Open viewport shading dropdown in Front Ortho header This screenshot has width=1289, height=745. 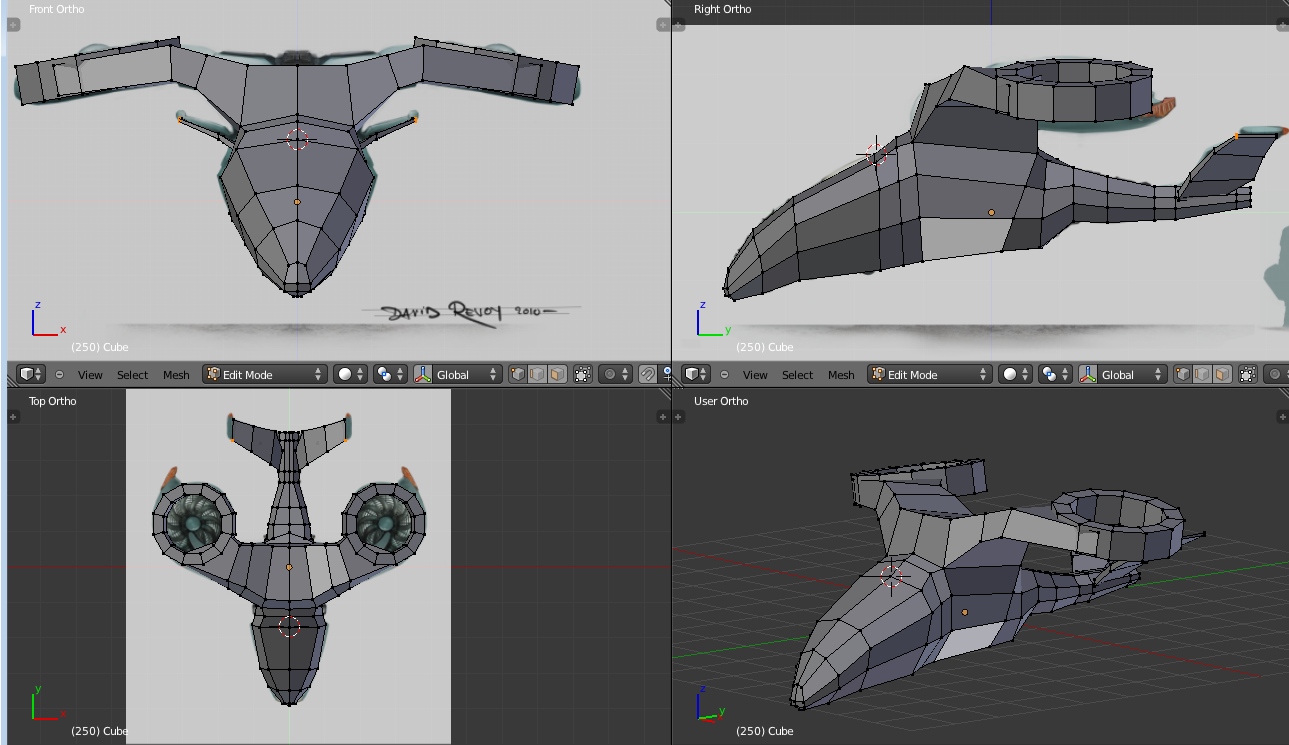(350, 374)
